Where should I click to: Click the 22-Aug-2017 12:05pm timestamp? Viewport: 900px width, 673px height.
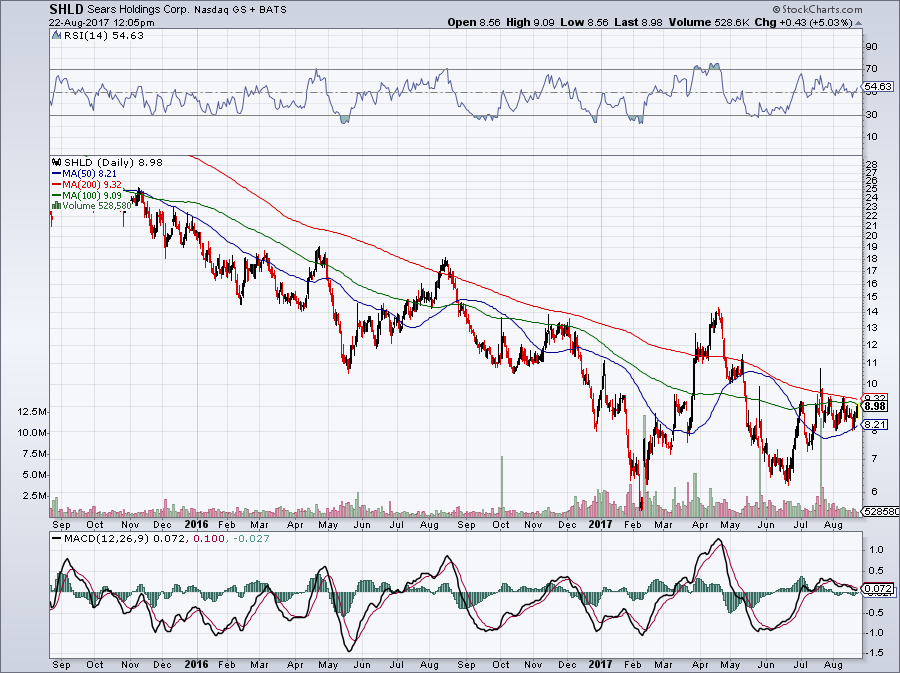click(102, 22)
